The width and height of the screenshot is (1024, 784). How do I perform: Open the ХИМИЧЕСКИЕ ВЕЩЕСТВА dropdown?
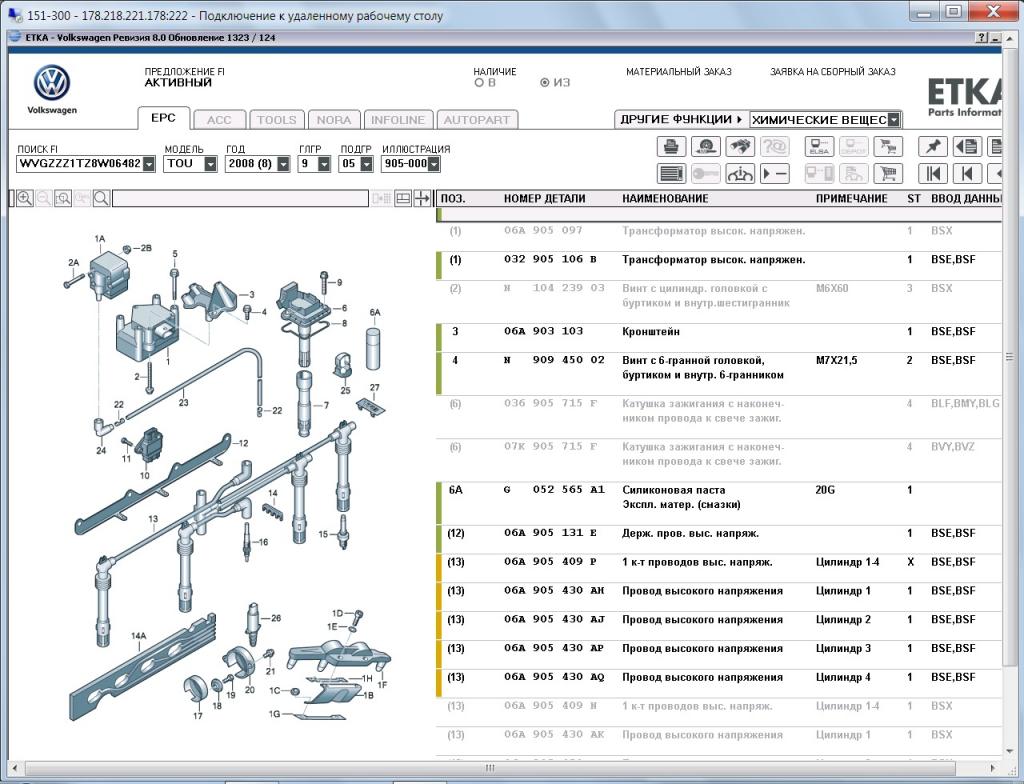pyautogui.click(x=894, y=120)
